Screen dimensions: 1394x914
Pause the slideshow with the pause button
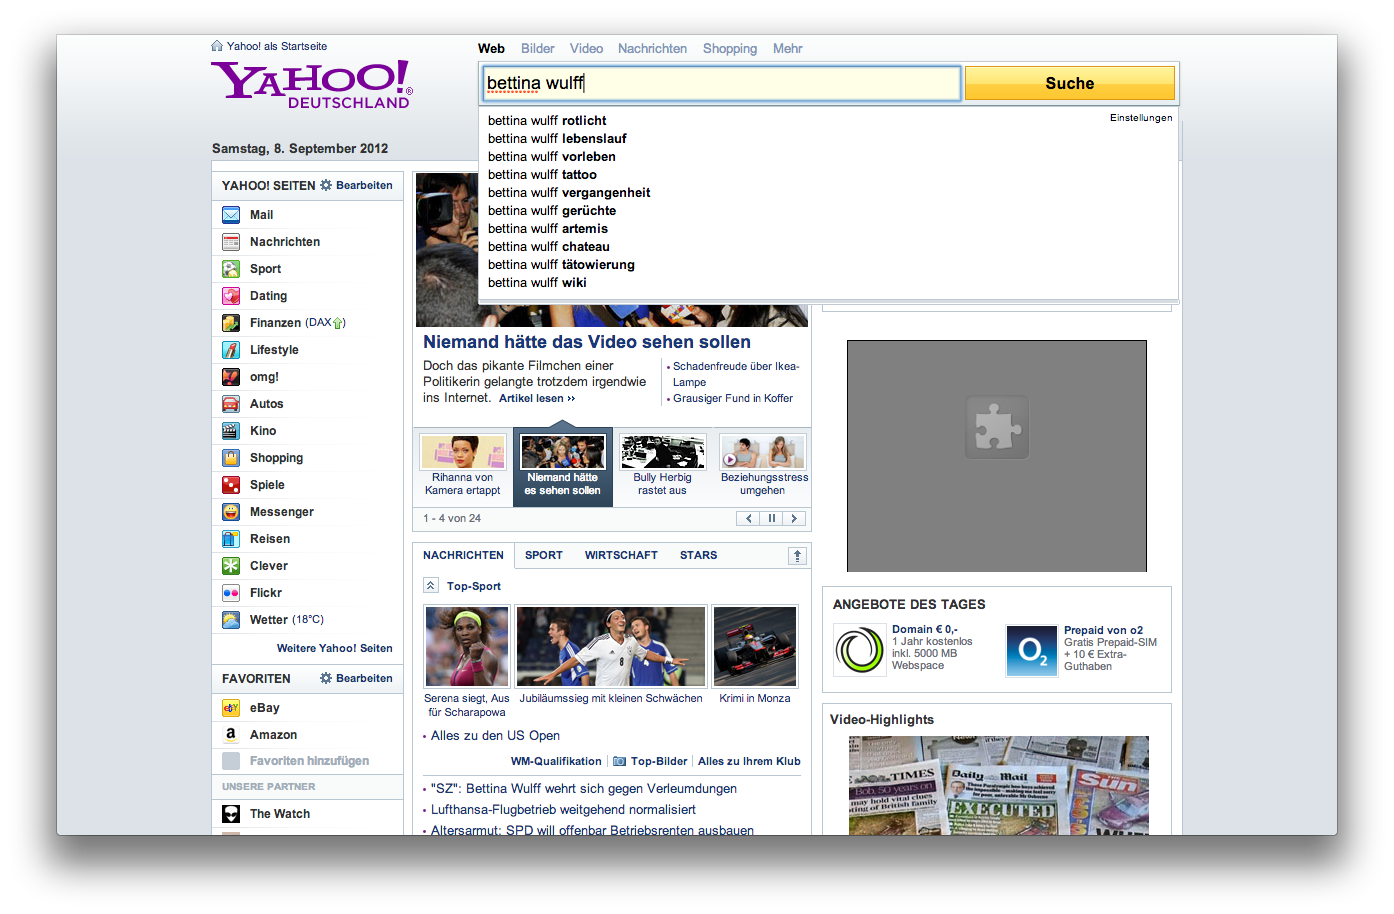pos(772,519)
